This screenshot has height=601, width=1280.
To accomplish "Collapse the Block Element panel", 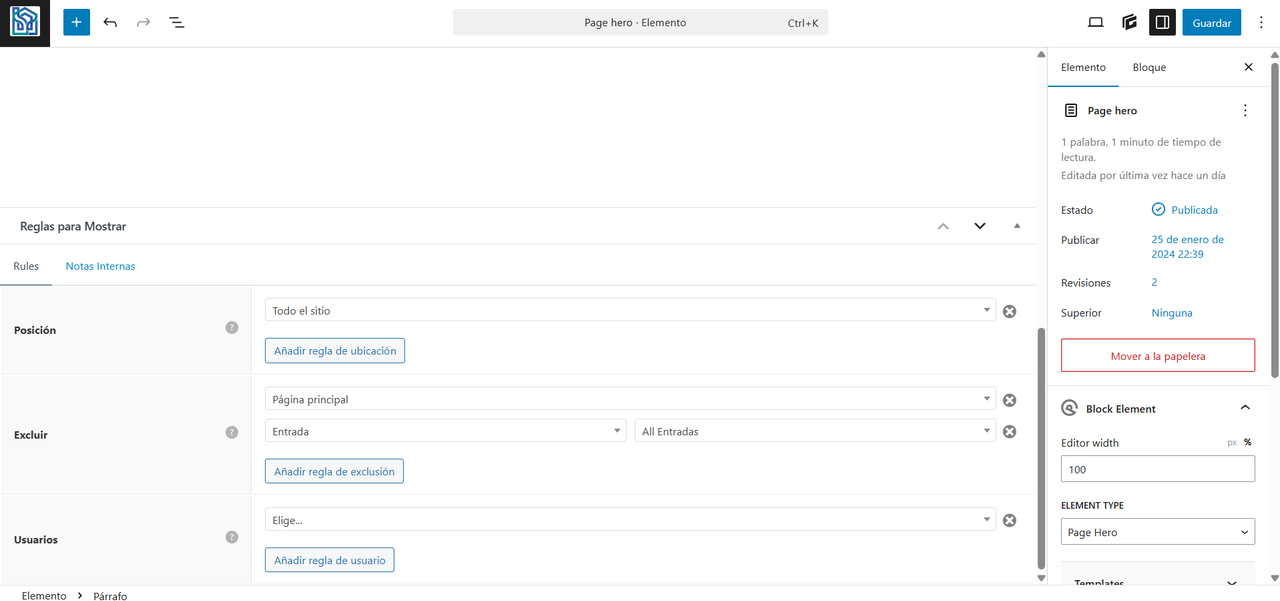I will pos(1245,408).
